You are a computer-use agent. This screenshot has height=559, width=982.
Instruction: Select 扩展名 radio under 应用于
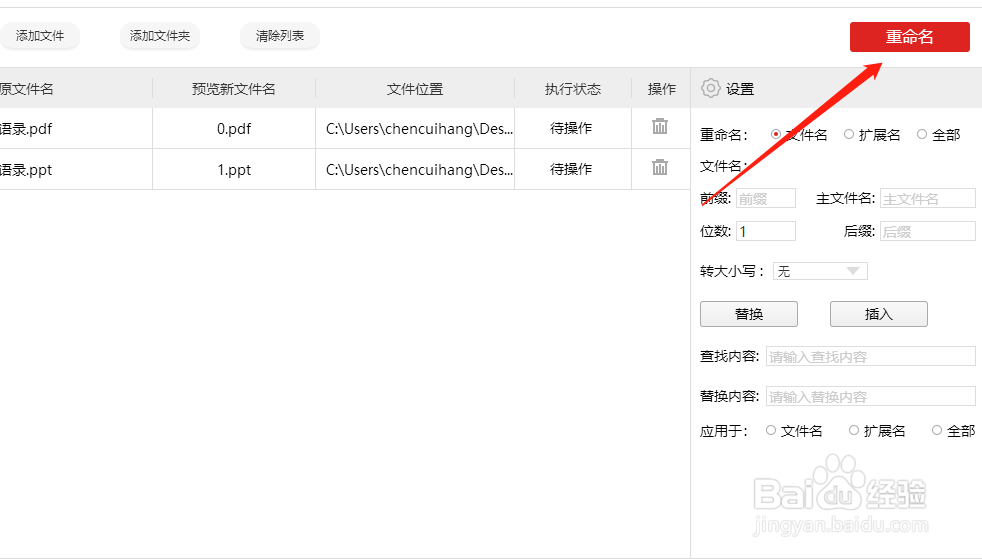(854, 430)
